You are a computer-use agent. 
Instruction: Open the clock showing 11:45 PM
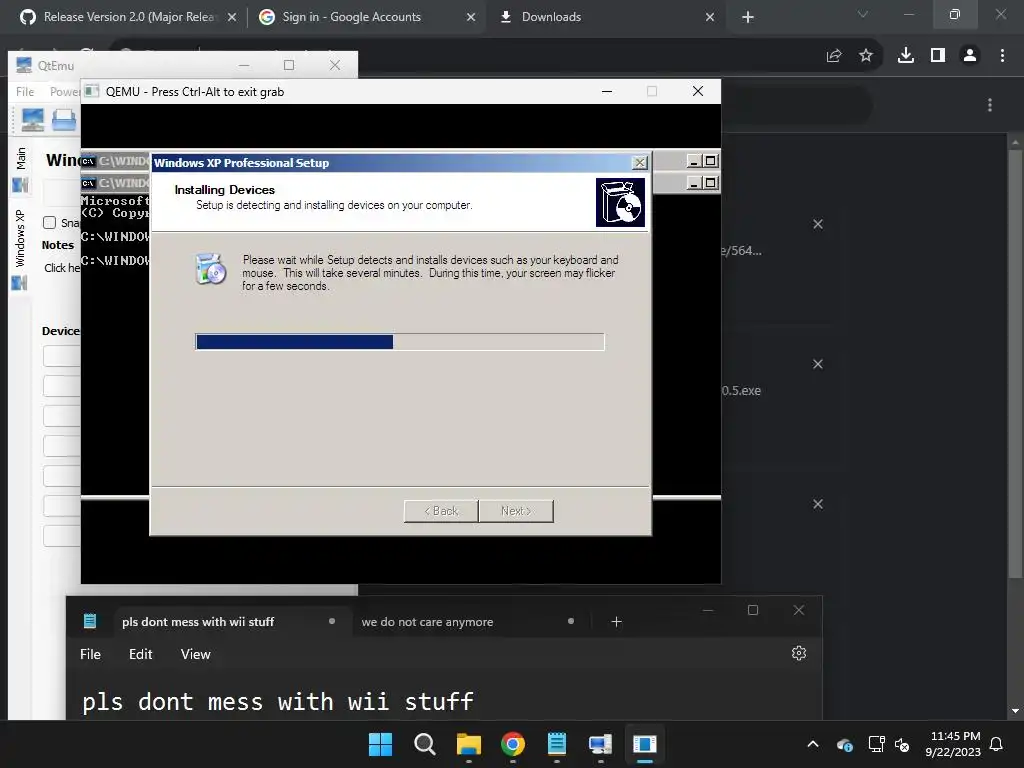pyautogui.click(x=953, y=744)
